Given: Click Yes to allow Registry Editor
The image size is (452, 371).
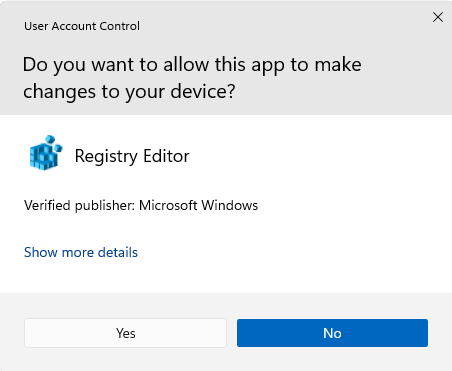Looking at the screenshot, I should pyautogui.click(x=125, y=333).
